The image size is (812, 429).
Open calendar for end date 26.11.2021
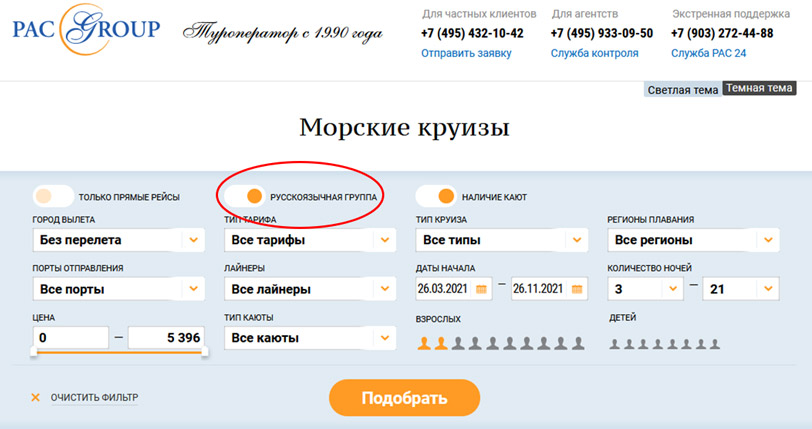pyautogui.click(x=576, y=290)
